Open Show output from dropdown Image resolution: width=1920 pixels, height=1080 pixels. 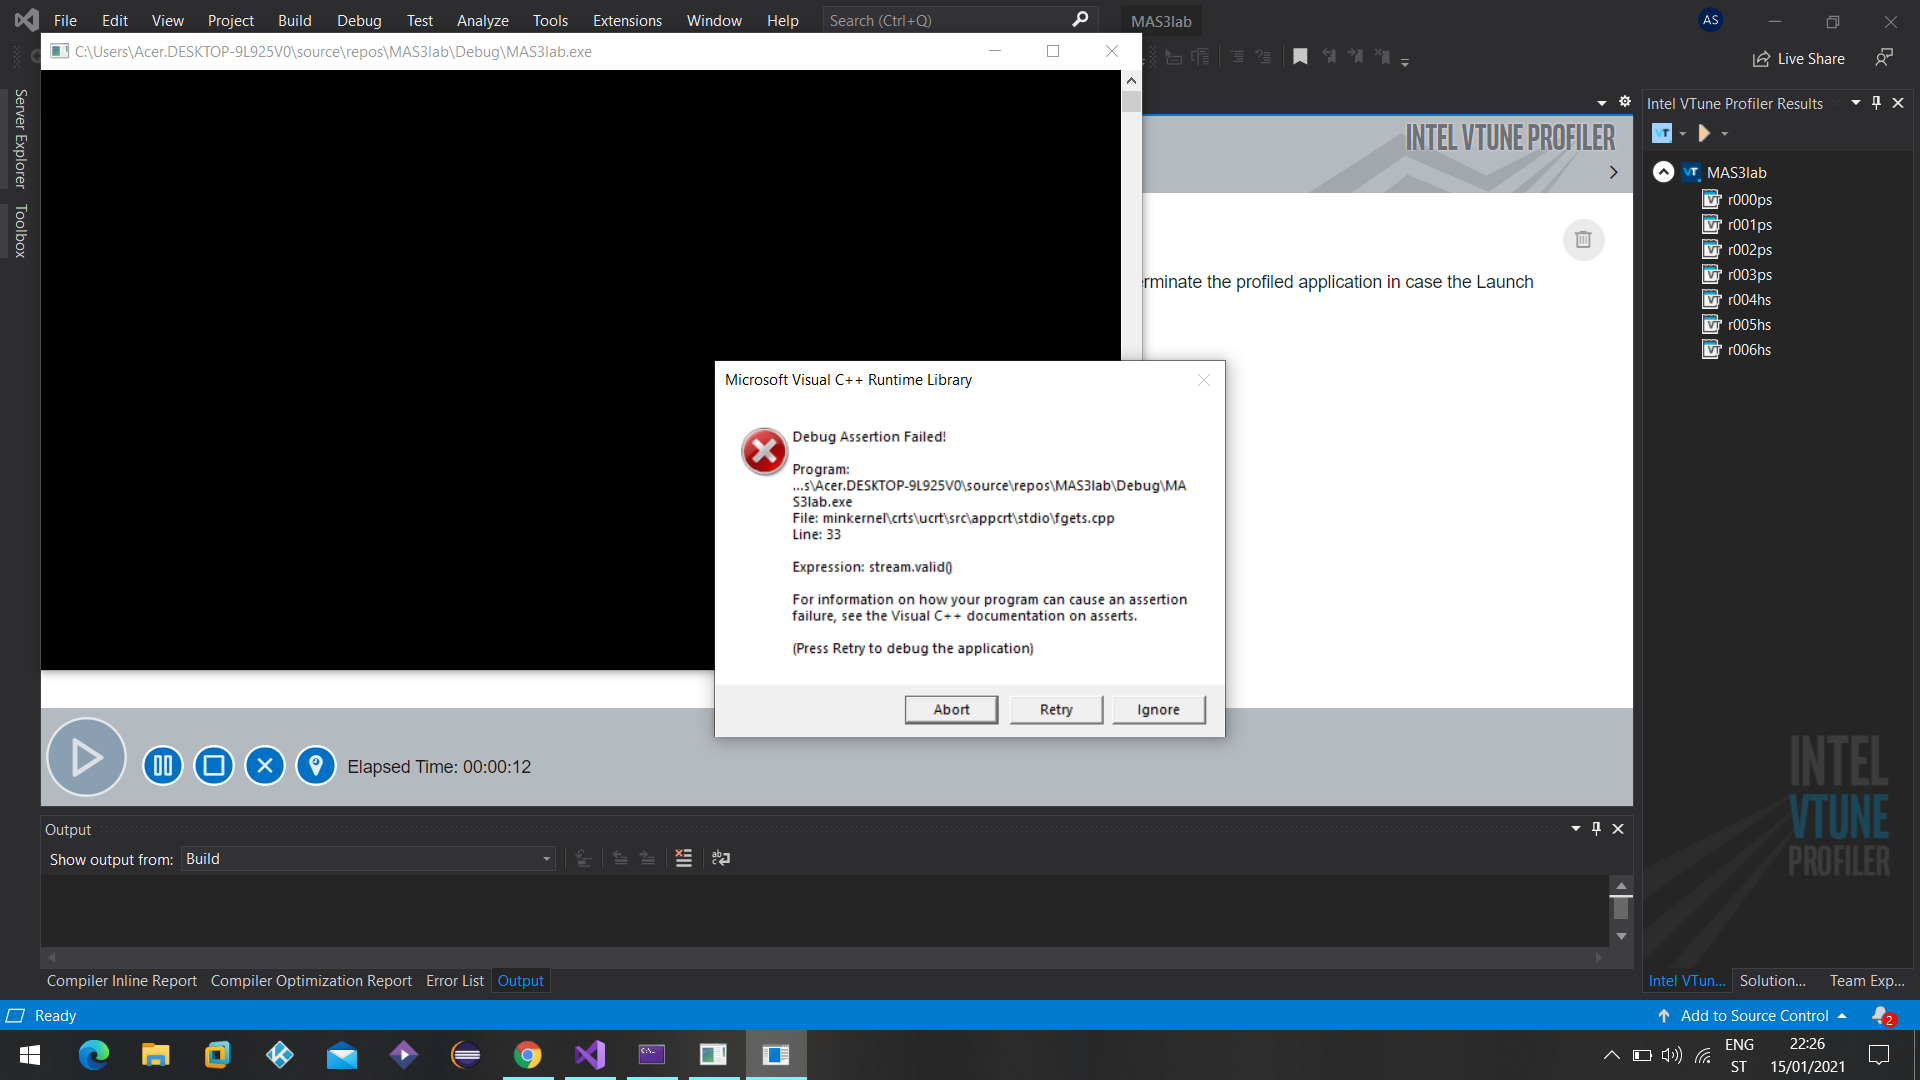pyautogui.click(x=367, y=859)
